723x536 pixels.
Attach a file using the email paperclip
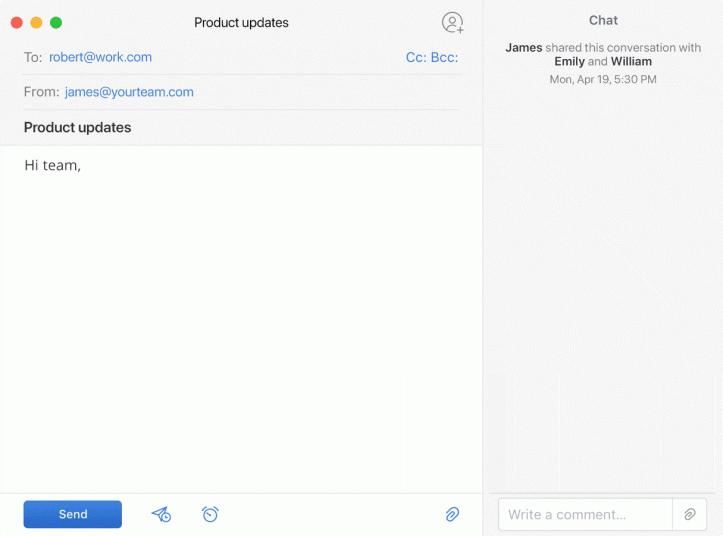tap(452, 514)
